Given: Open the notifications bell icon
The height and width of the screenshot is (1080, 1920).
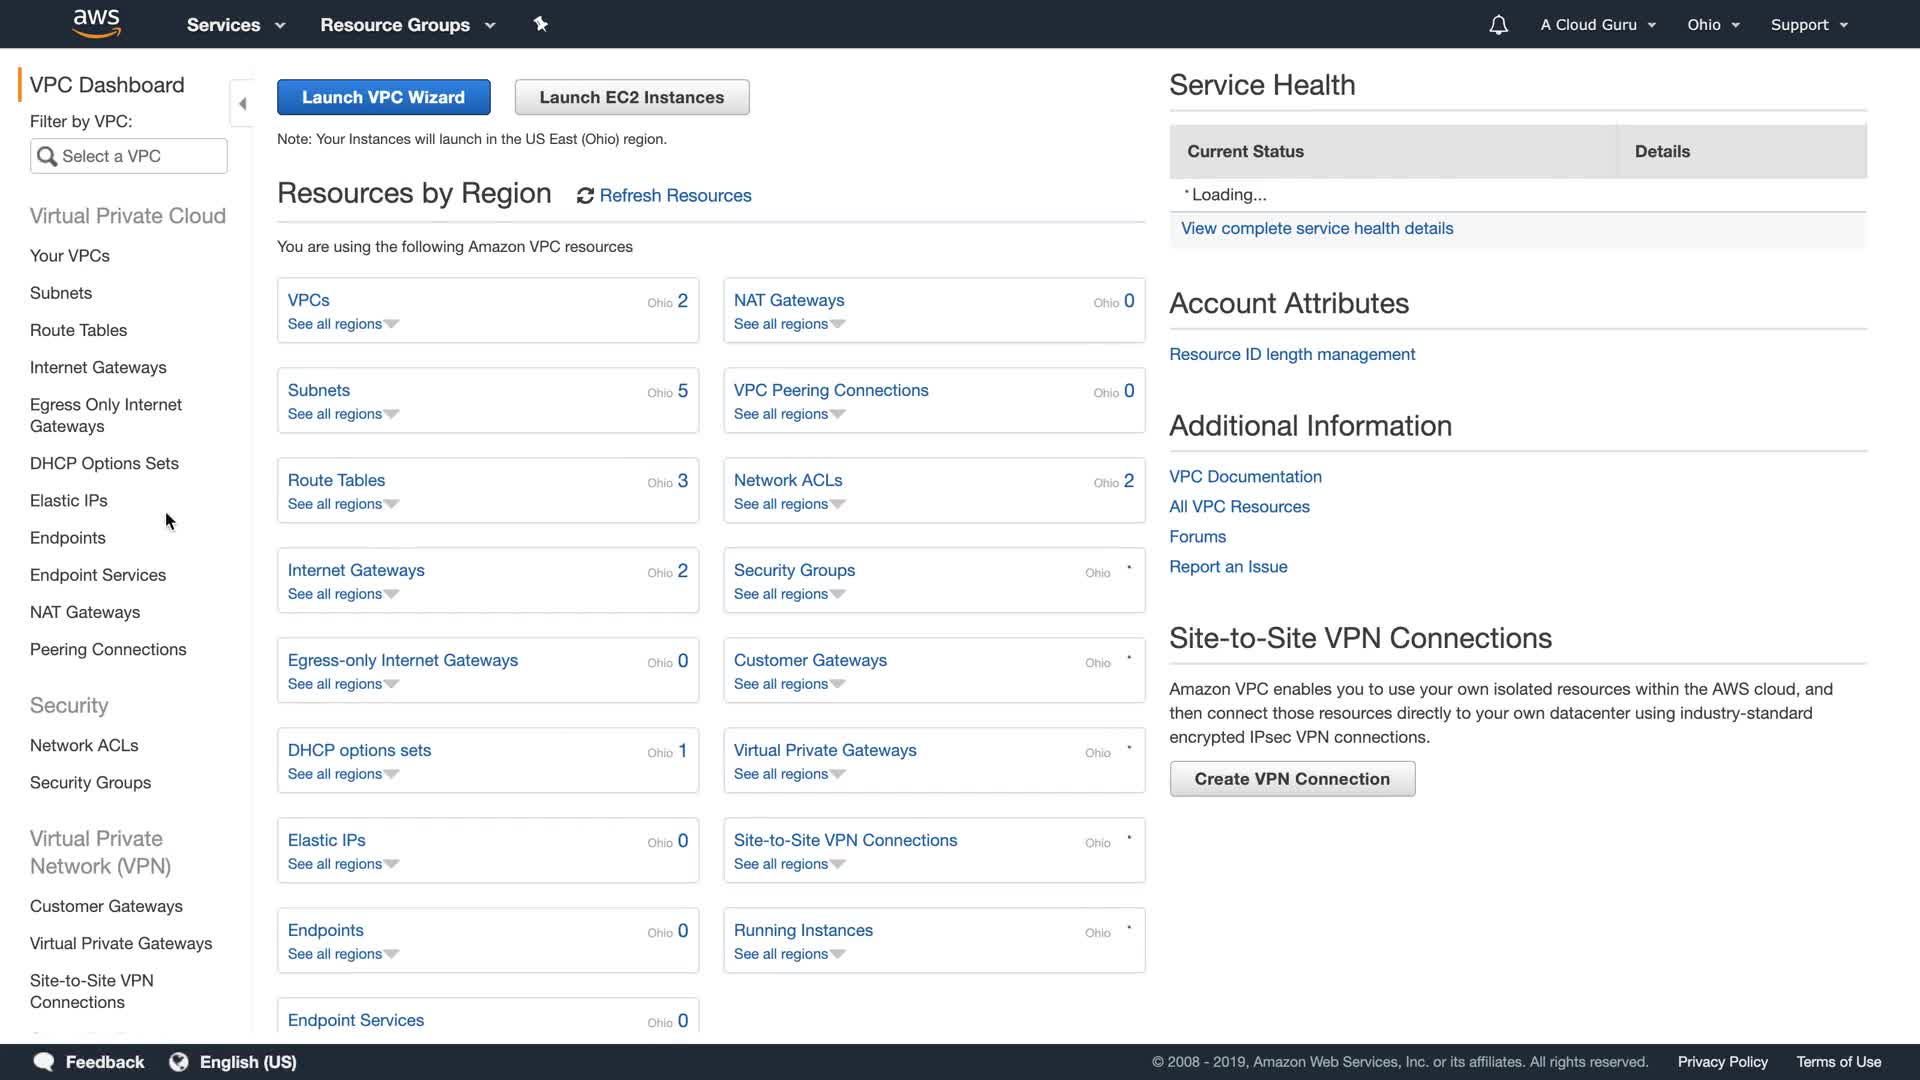Looking at the screenshot, I should pyautogui.click(x=1498, y=25).
